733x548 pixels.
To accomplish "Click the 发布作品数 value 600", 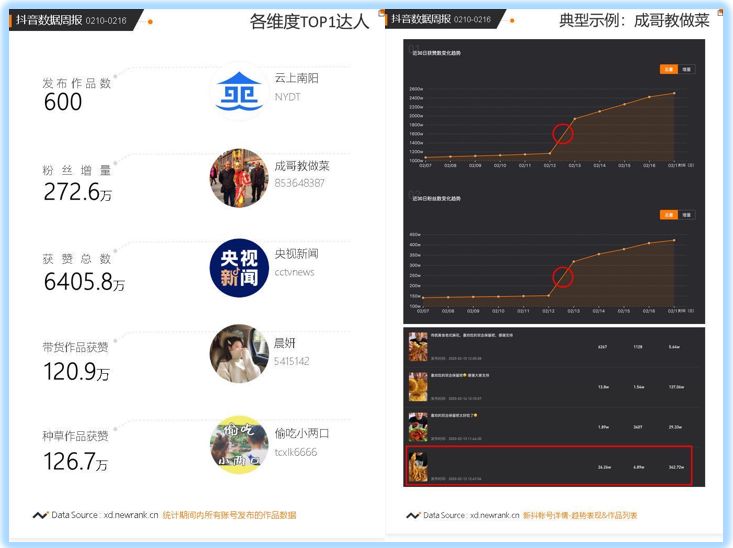I will (63, 102).
